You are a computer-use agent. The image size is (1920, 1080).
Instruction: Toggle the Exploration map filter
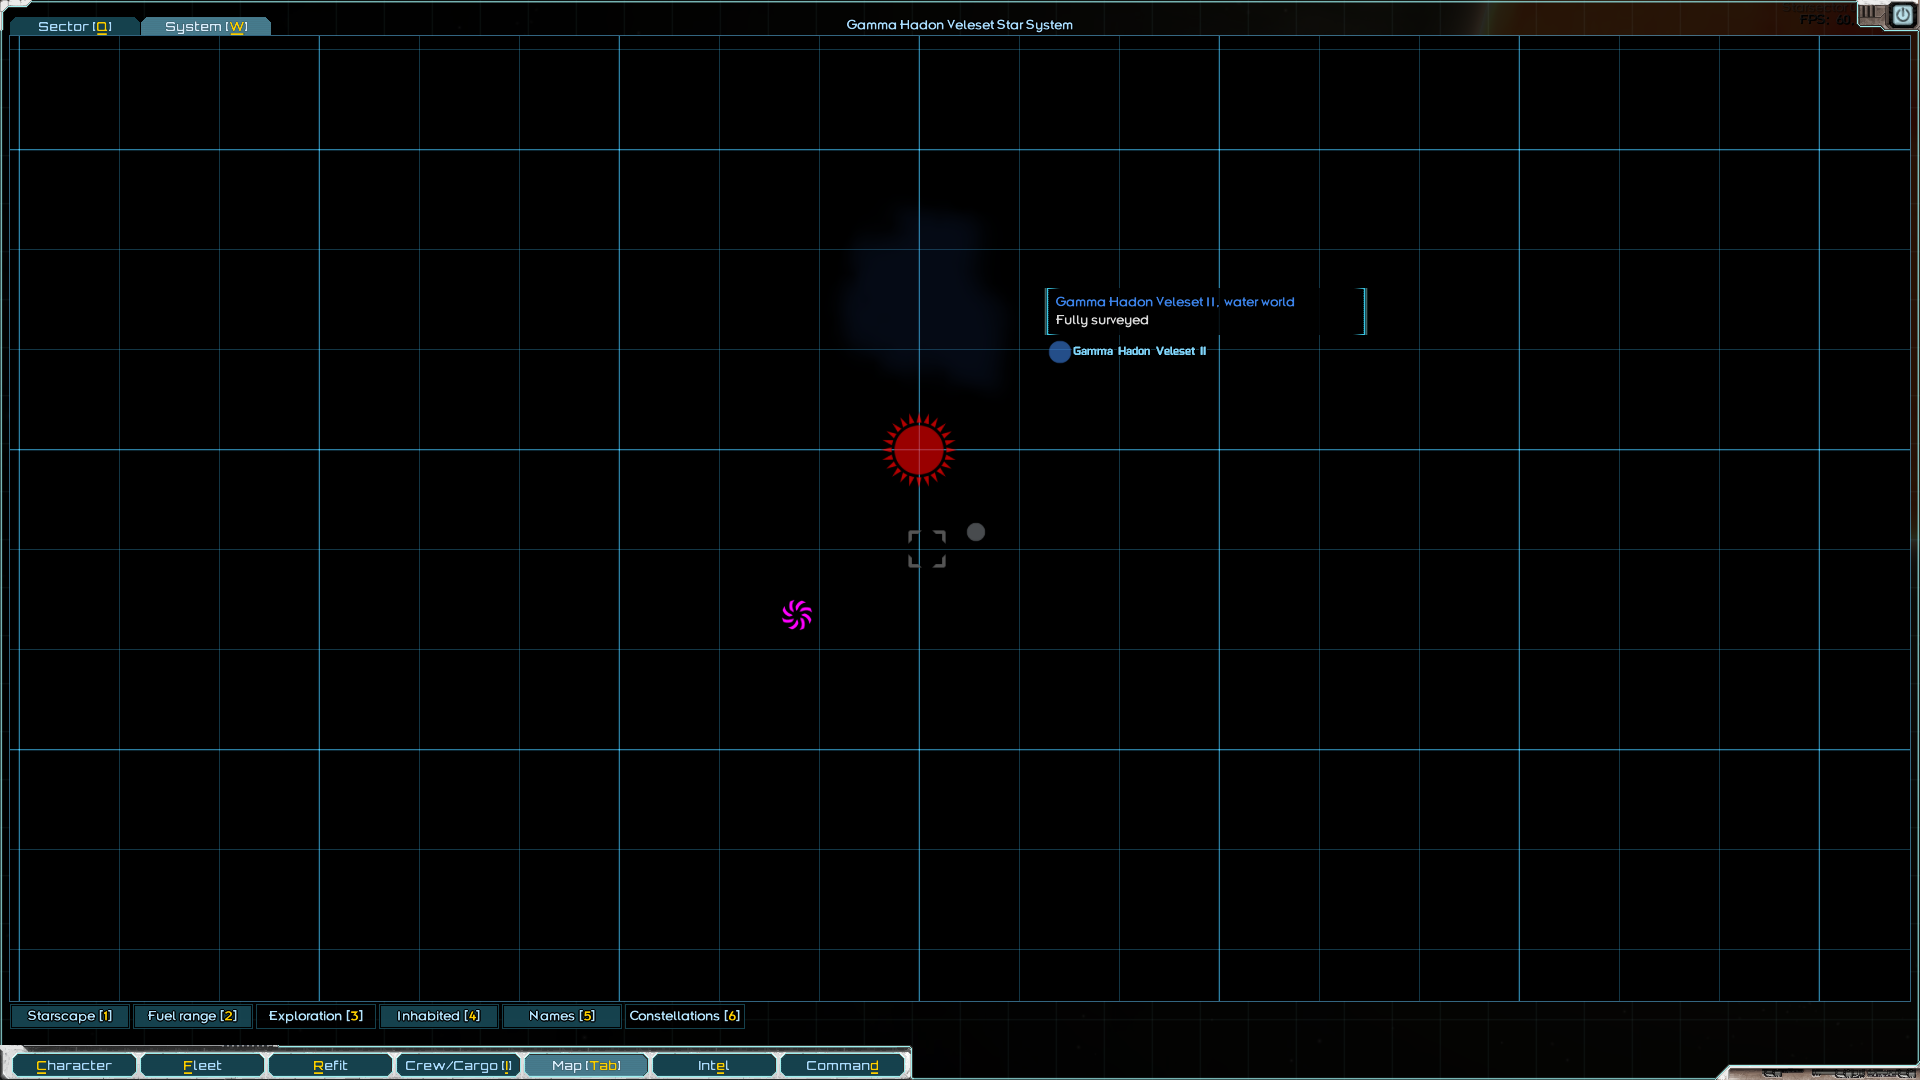[316, 1016]
